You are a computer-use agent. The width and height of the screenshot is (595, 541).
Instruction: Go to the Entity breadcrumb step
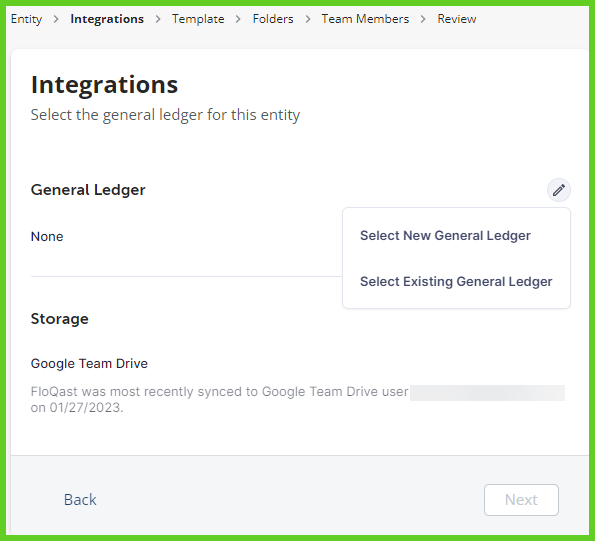click(x=27, y=19)
